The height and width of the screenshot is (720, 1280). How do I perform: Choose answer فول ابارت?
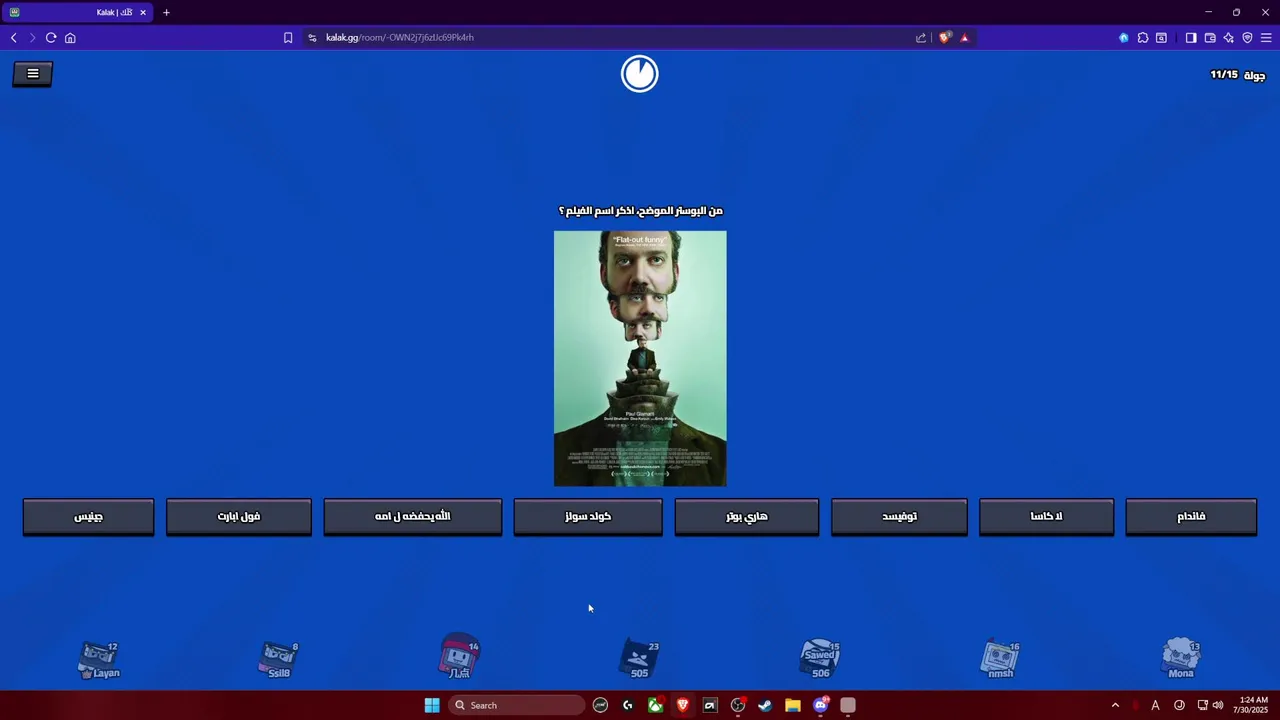(239, 517)
